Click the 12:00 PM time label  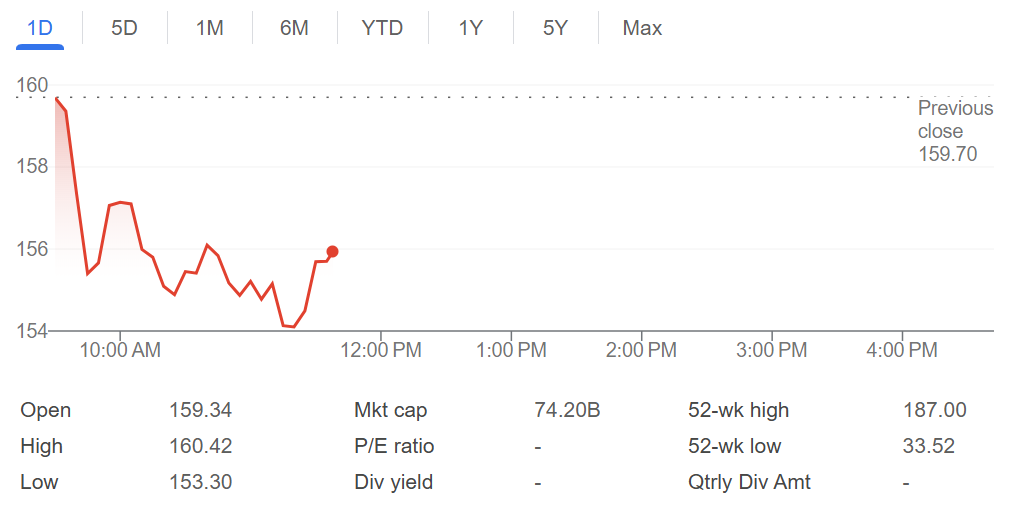tap(381, 350)
